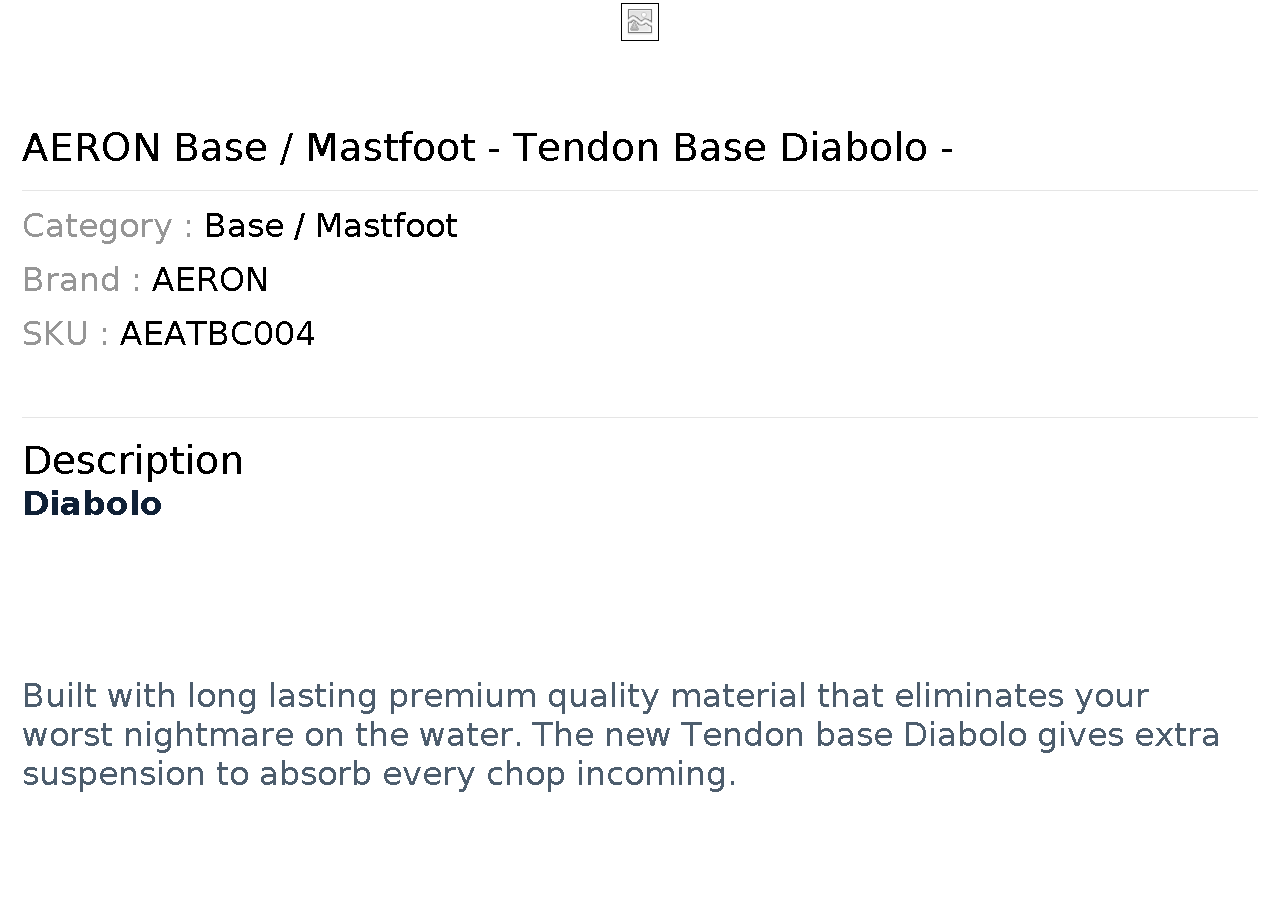Click 'AERON' at start of title
Image resolution: width=1280 pixels, height=899 pixels.
pos(91,148)
